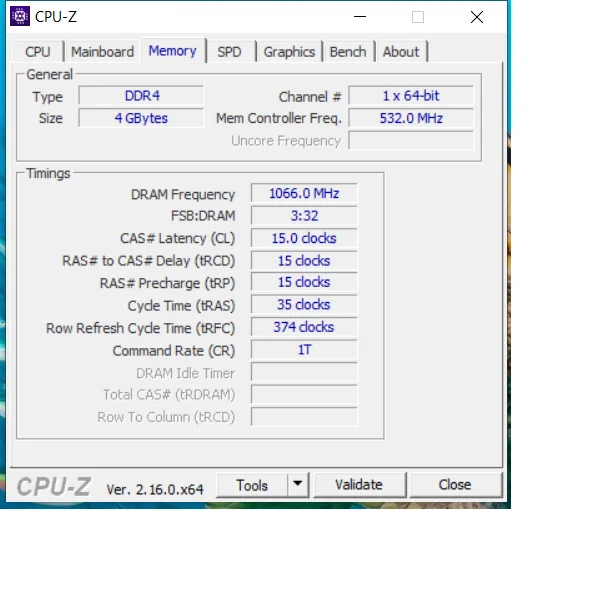The width and height of the screenshot is (600, 600).
Task: Click the Tools button
Action: point(252,485)
